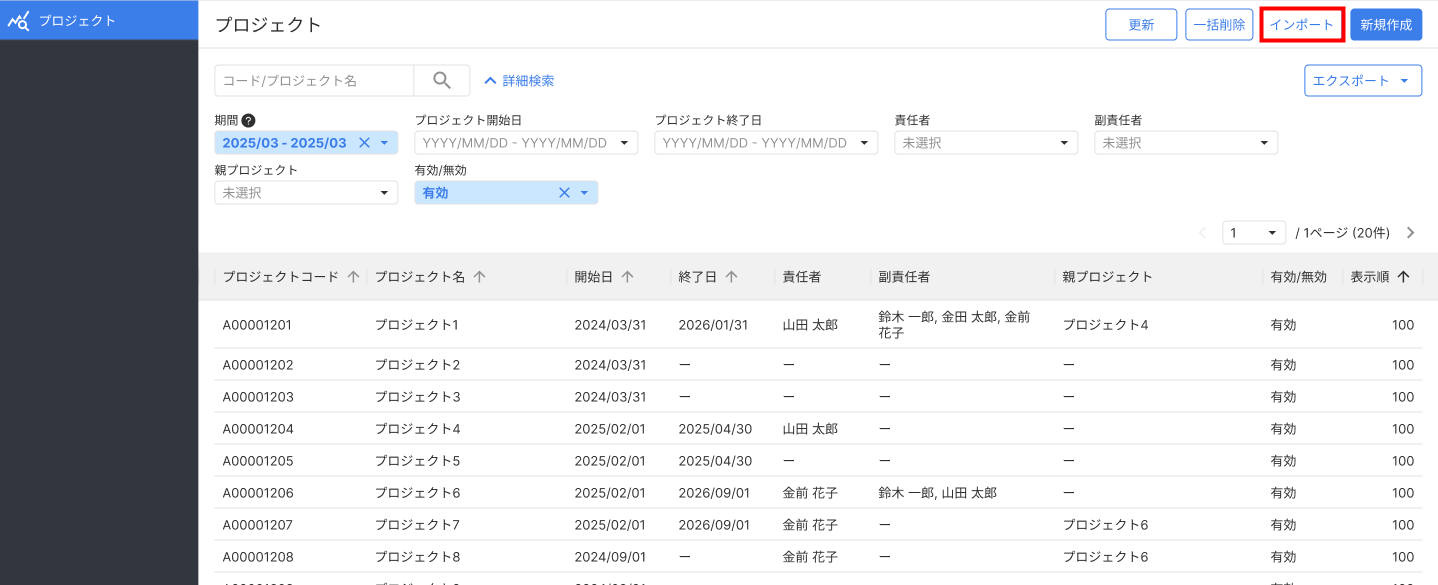This screenshot has width=1438, height=585.
Task: Sort by 終了日 arrow icon
Action: pos(731,277)
